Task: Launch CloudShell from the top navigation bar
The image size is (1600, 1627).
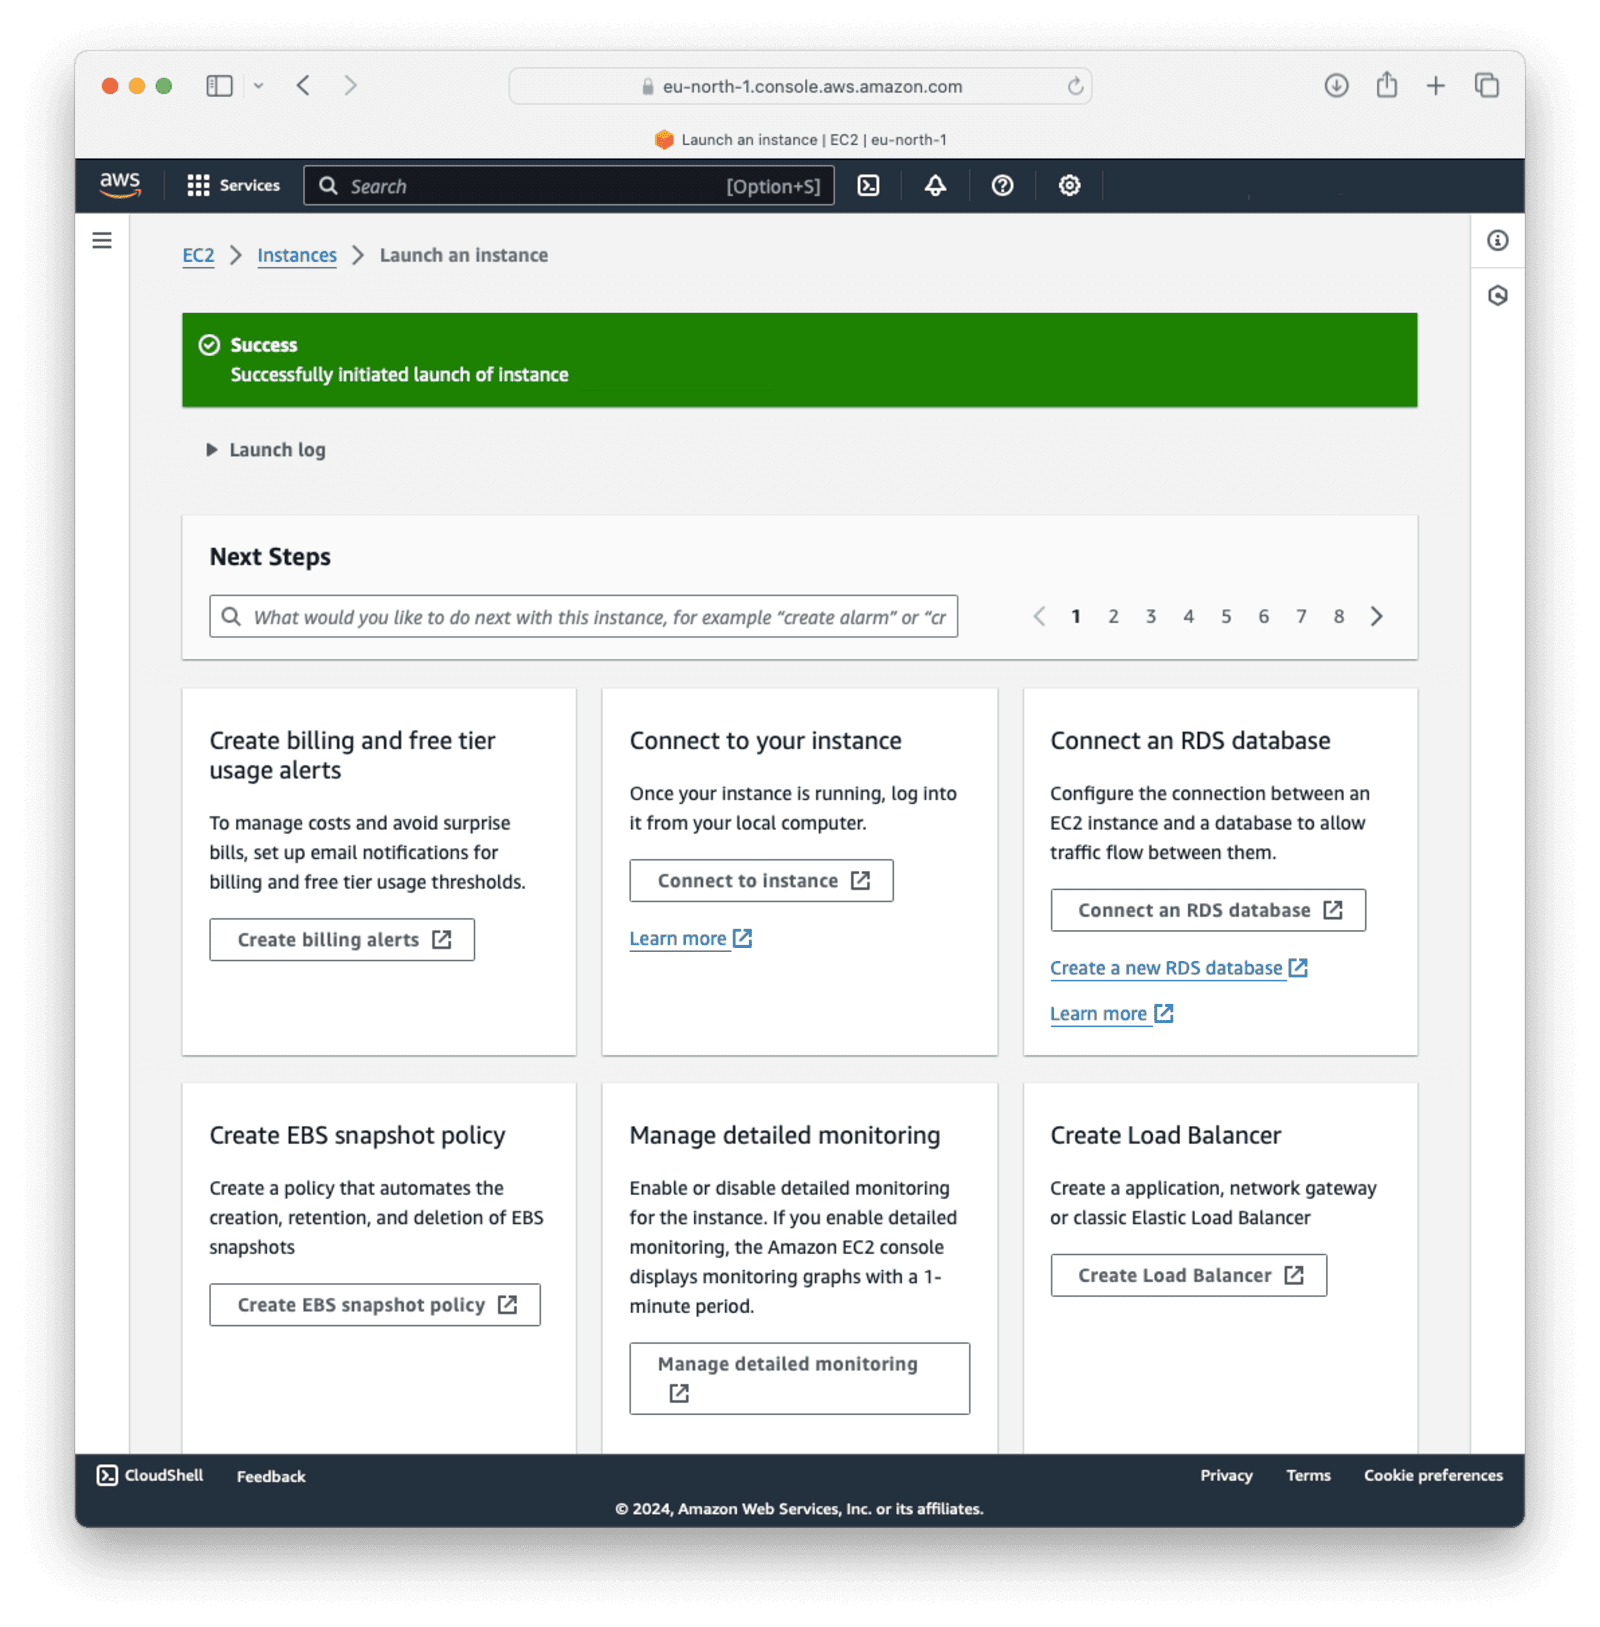Action: pos(868,185)
